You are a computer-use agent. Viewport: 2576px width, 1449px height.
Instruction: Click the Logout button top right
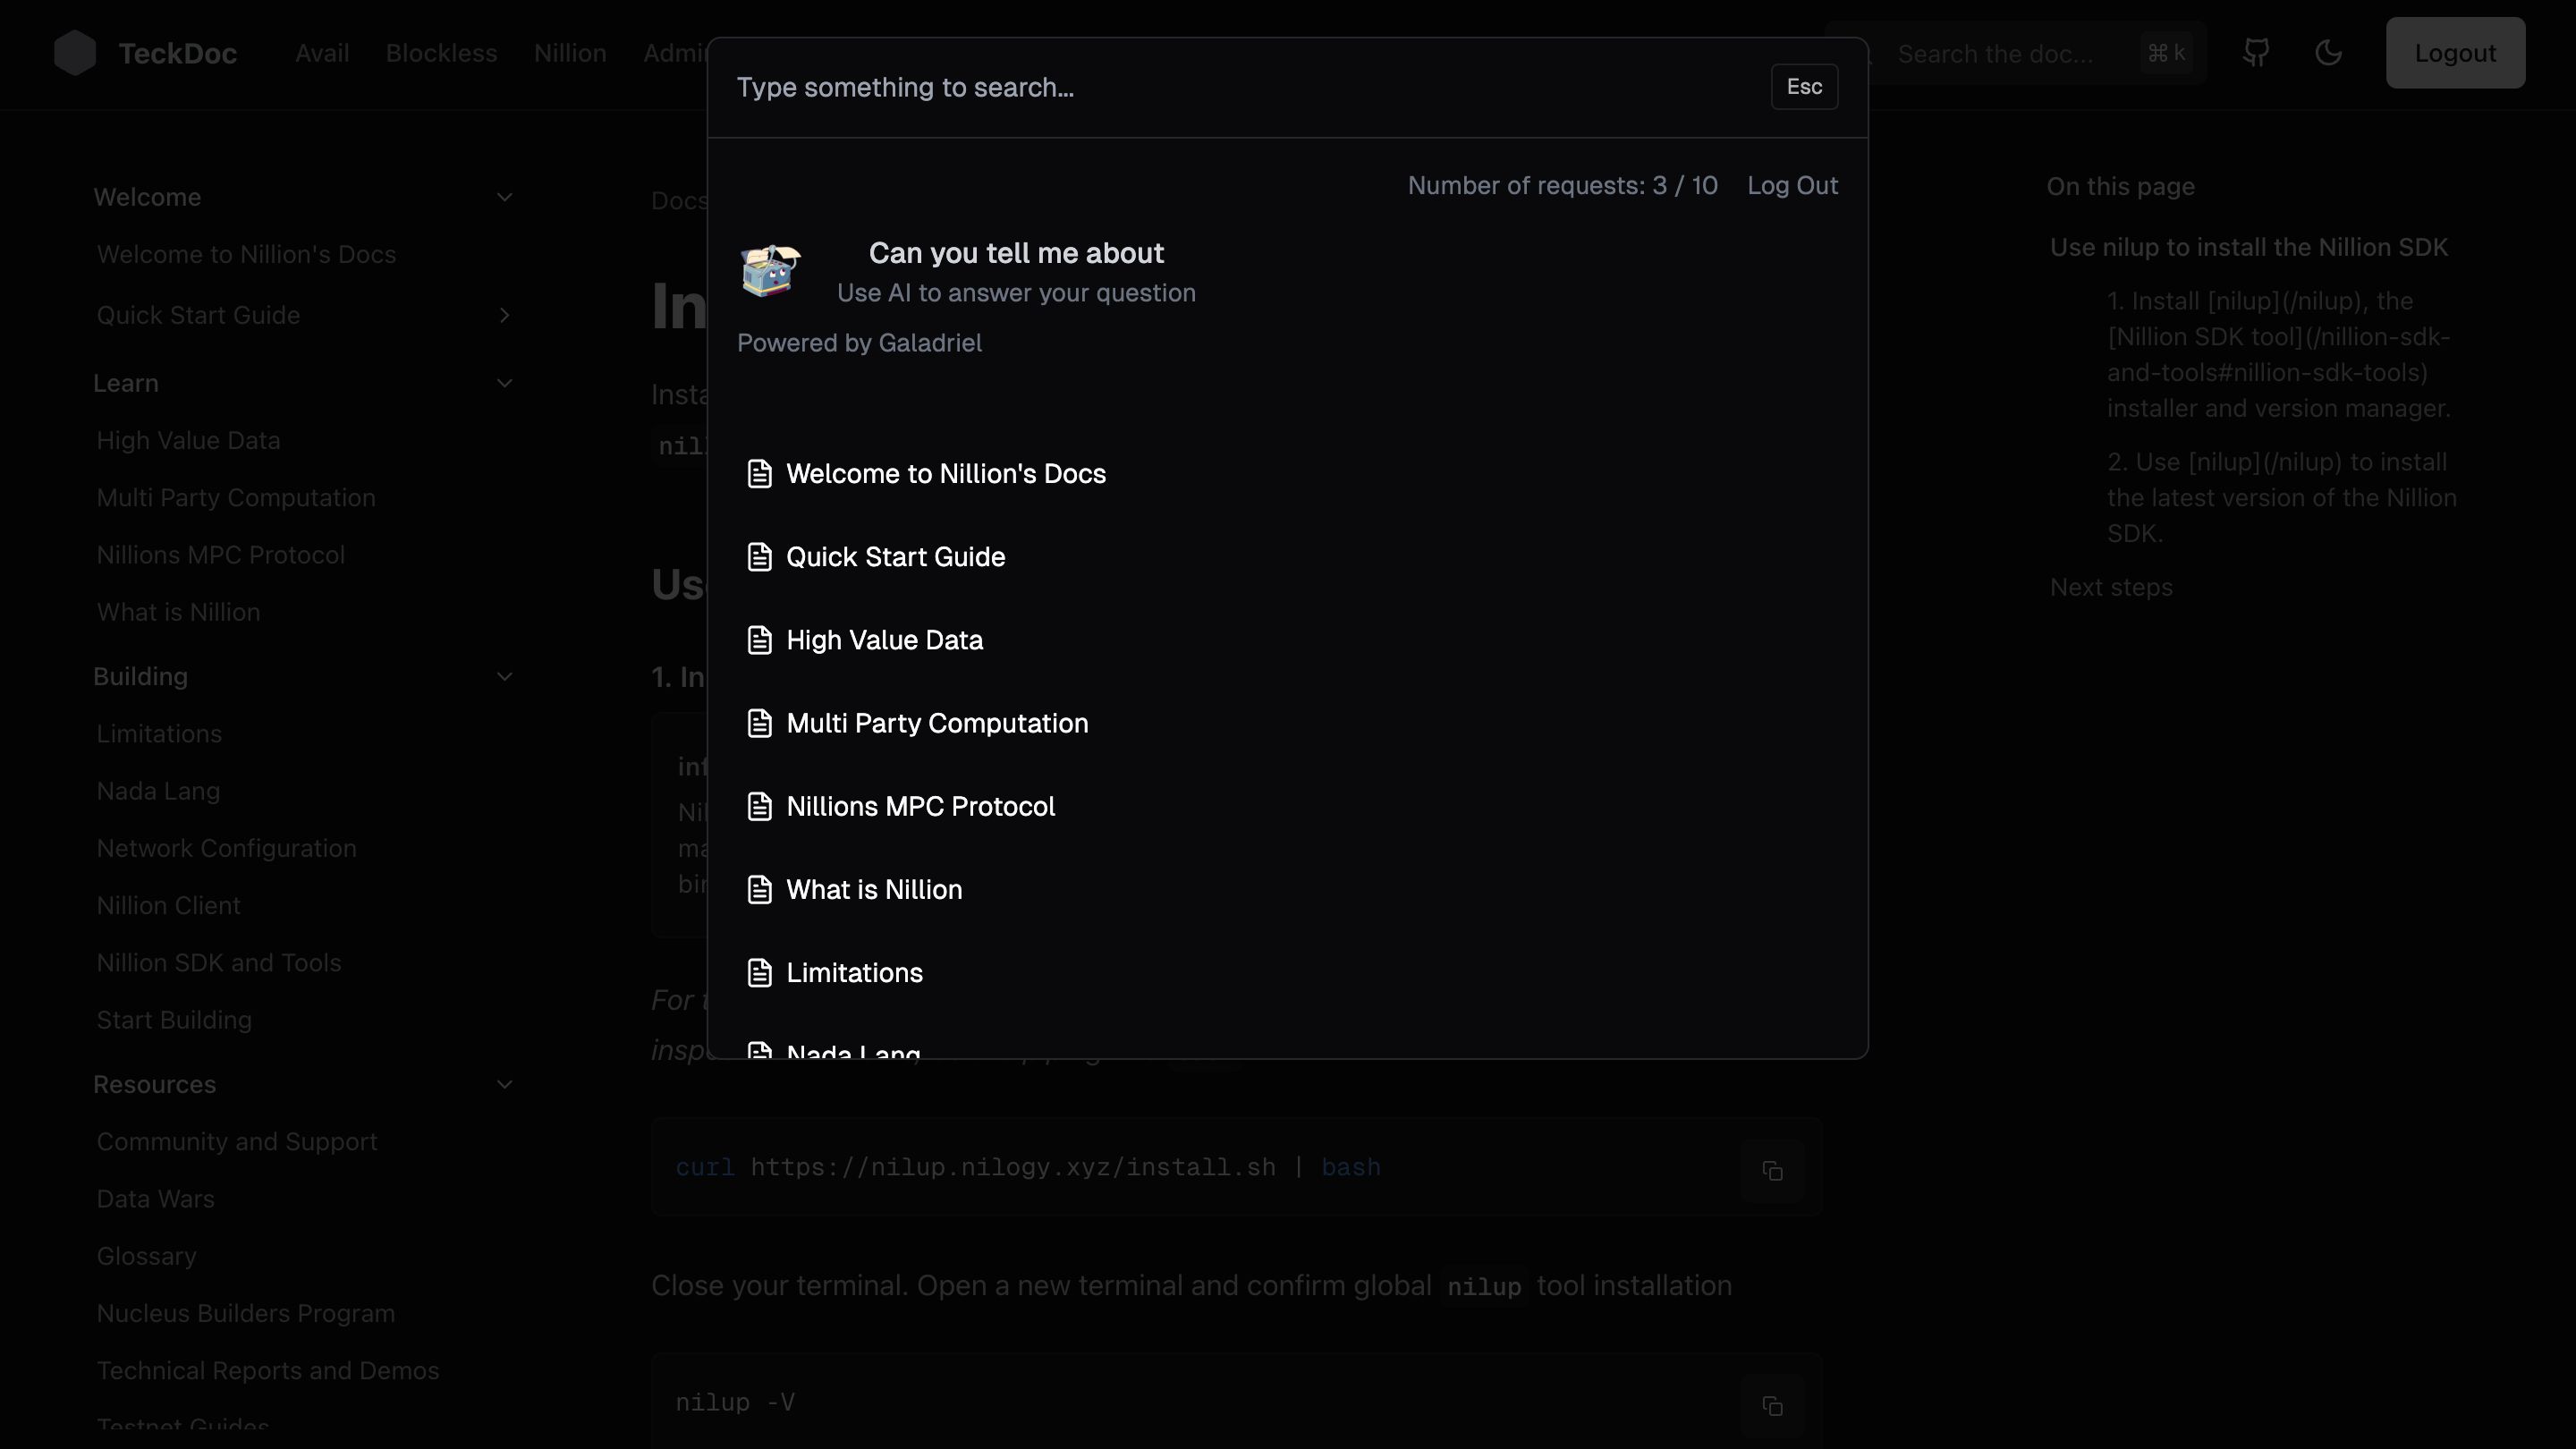pyautogui.click(x=2455, y=53)
